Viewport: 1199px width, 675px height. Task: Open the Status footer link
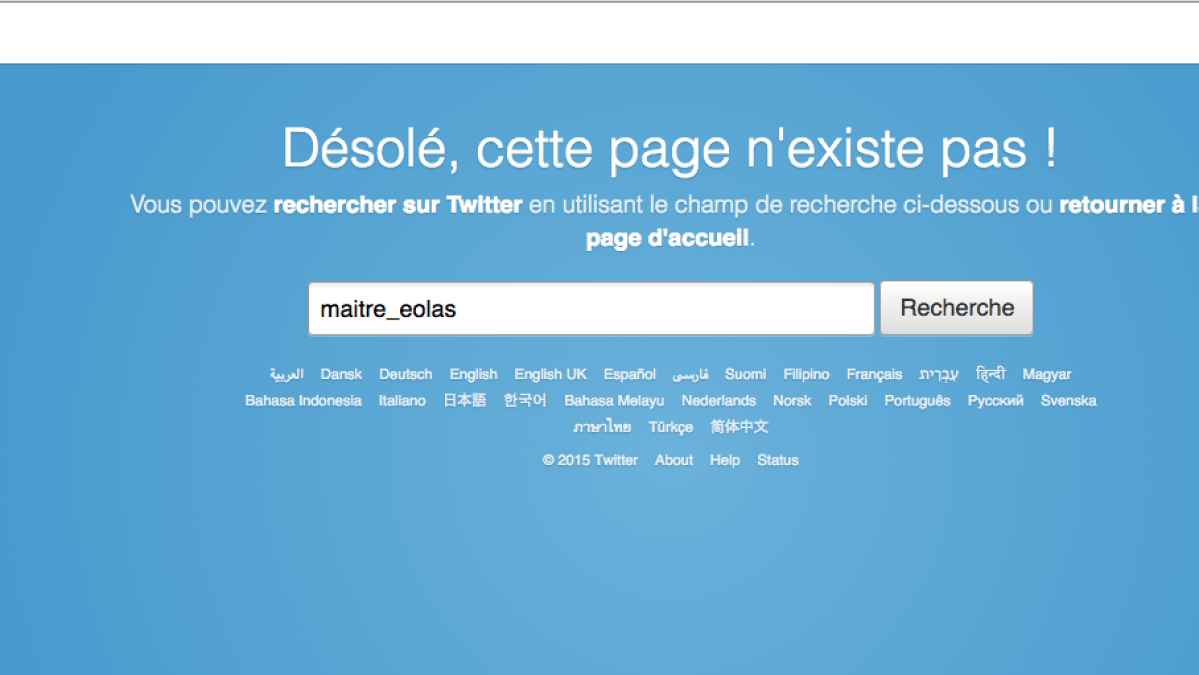click(778, 460)
